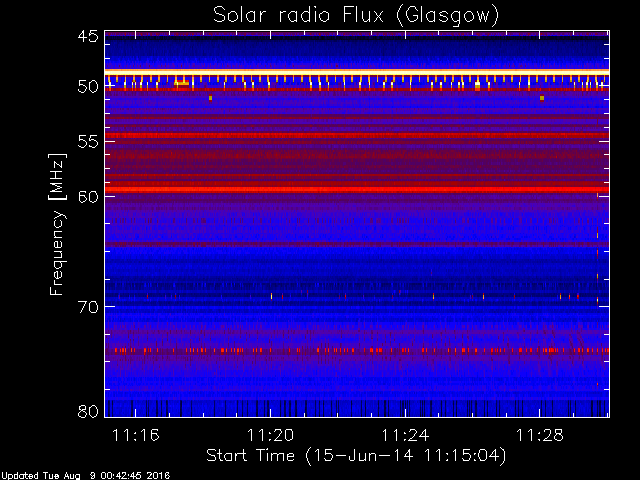Click the "Start Time (15-Jun-14 11:15:04)" axis label
Screen dimensions: 640x480
pyautogui.click(x=356, y=456)
